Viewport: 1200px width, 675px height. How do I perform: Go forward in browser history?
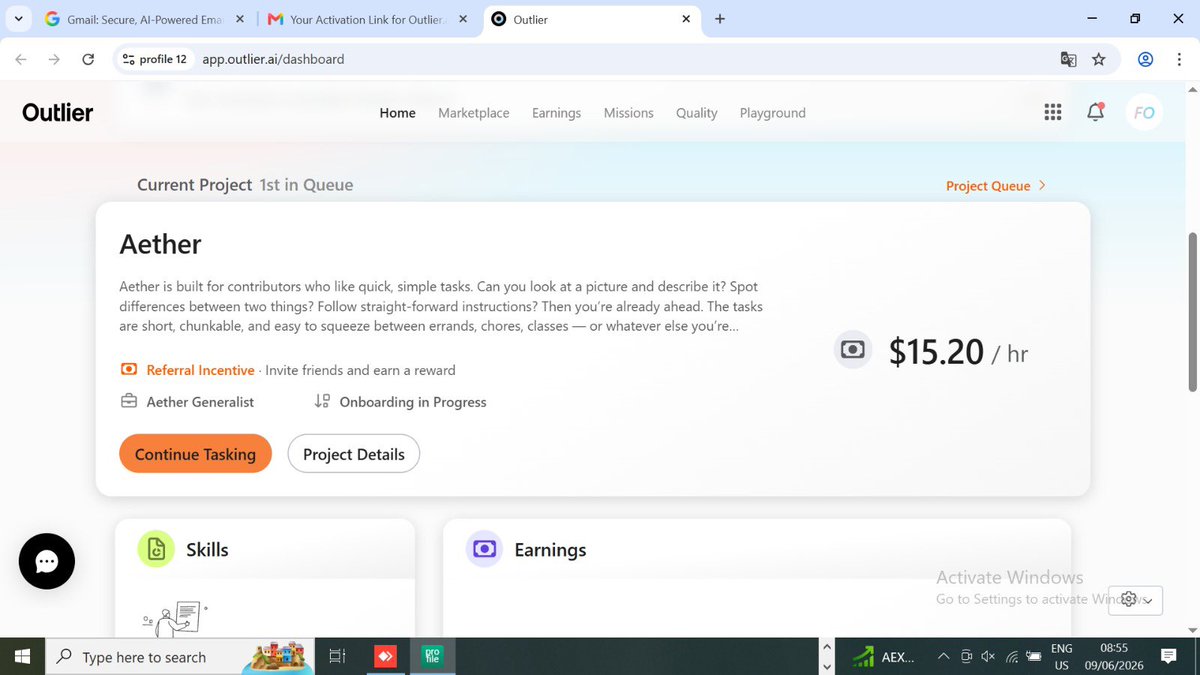tap(55, 59)
